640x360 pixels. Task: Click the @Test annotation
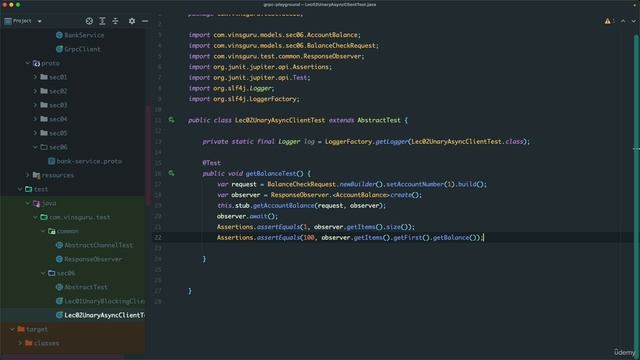point(211,163)
